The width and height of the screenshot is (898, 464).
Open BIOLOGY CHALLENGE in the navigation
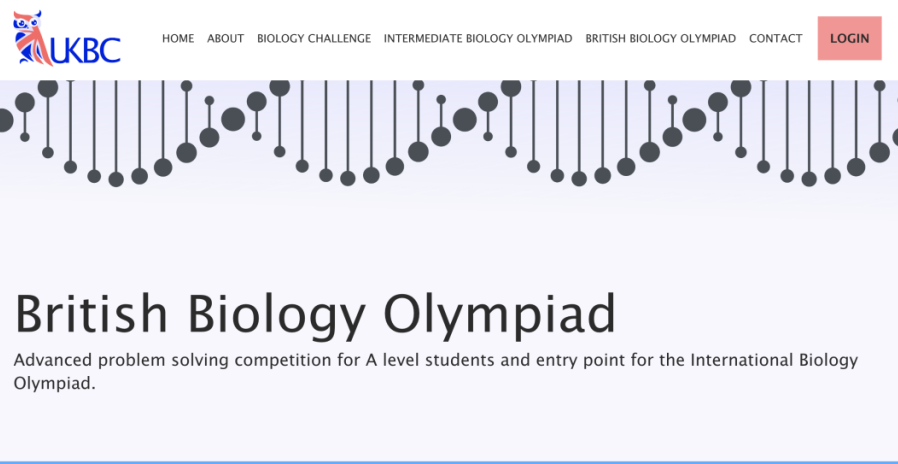click(x=314, y=38)
